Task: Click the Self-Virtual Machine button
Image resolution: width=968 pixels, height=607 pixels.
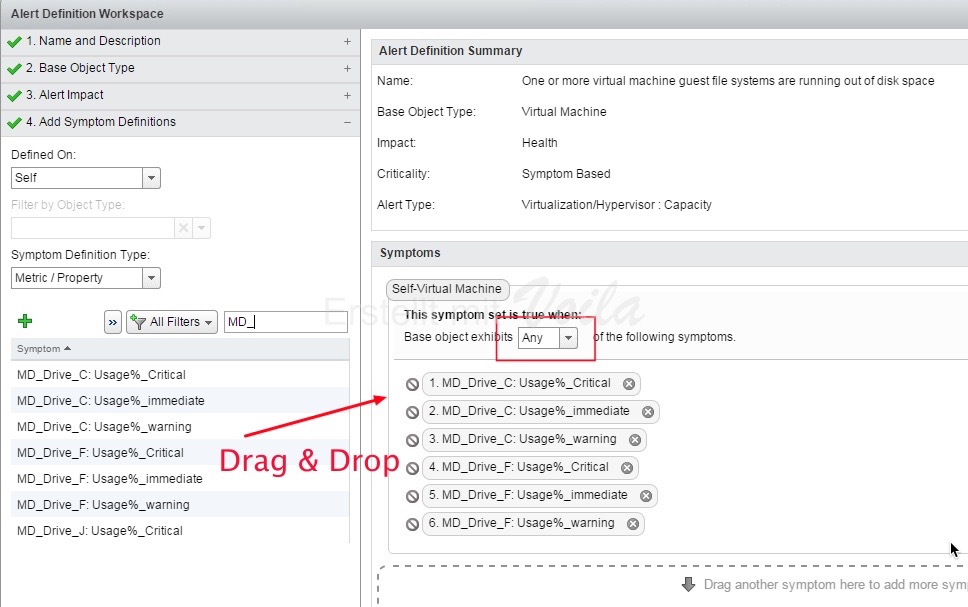Action: coord(447,289)
